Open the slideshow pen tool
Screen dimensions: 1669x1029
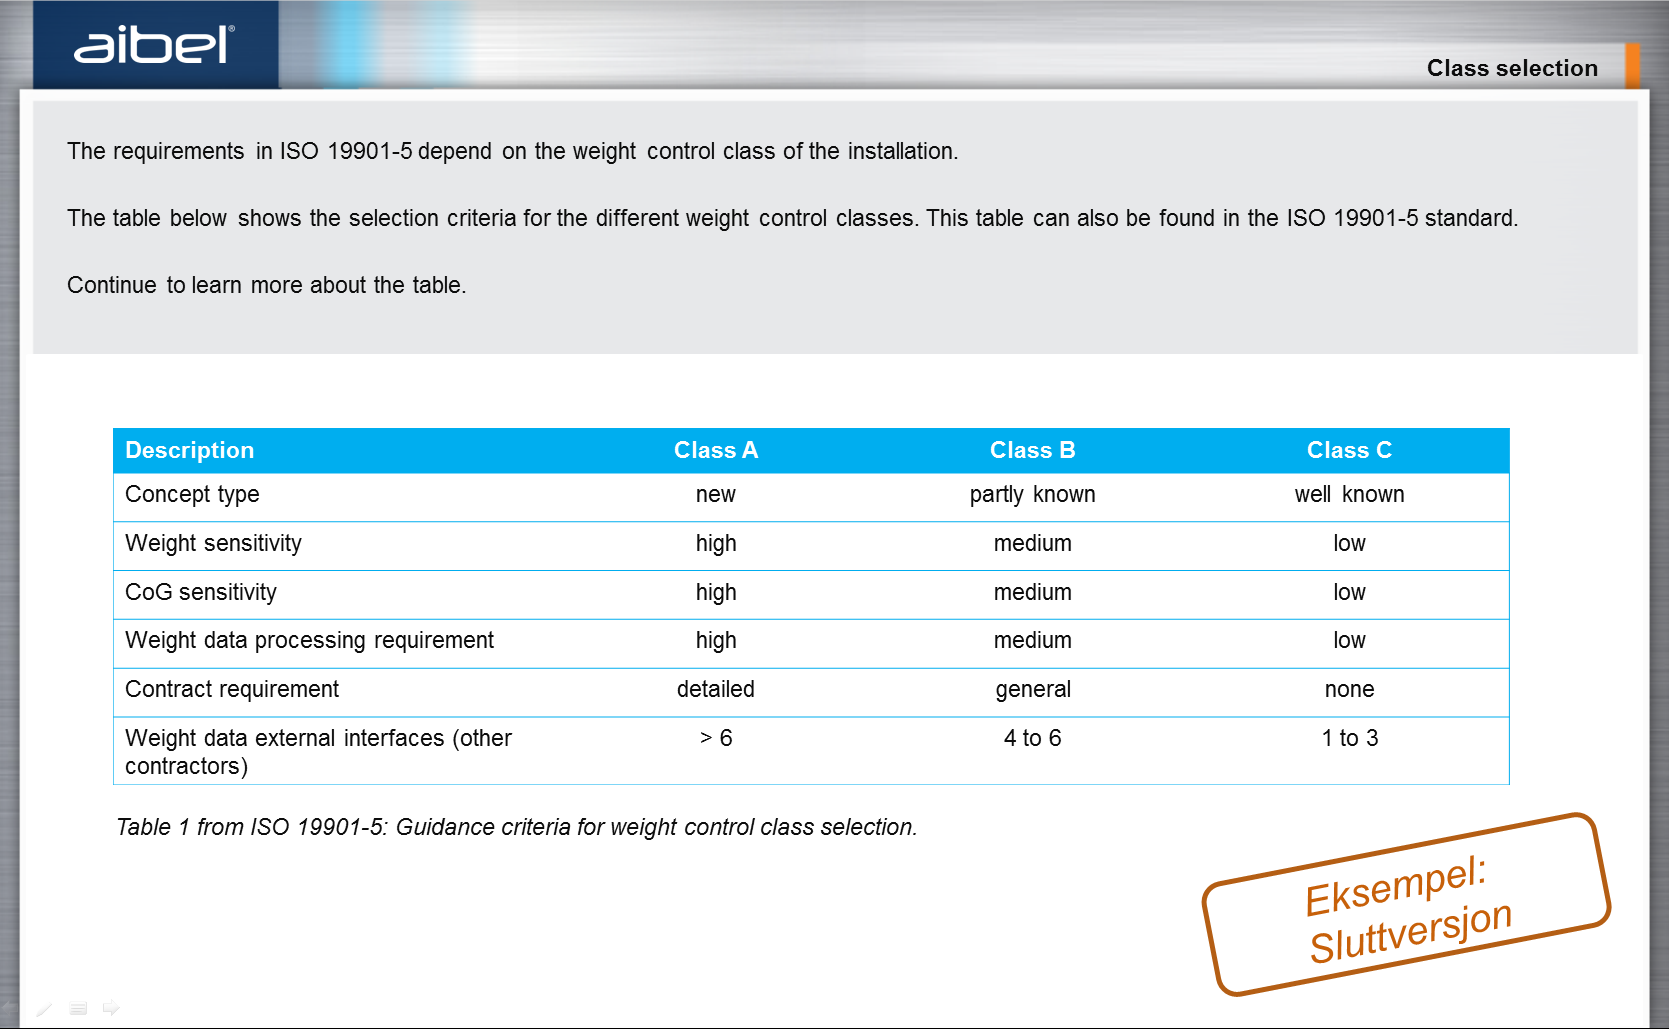coord(44,1009)
